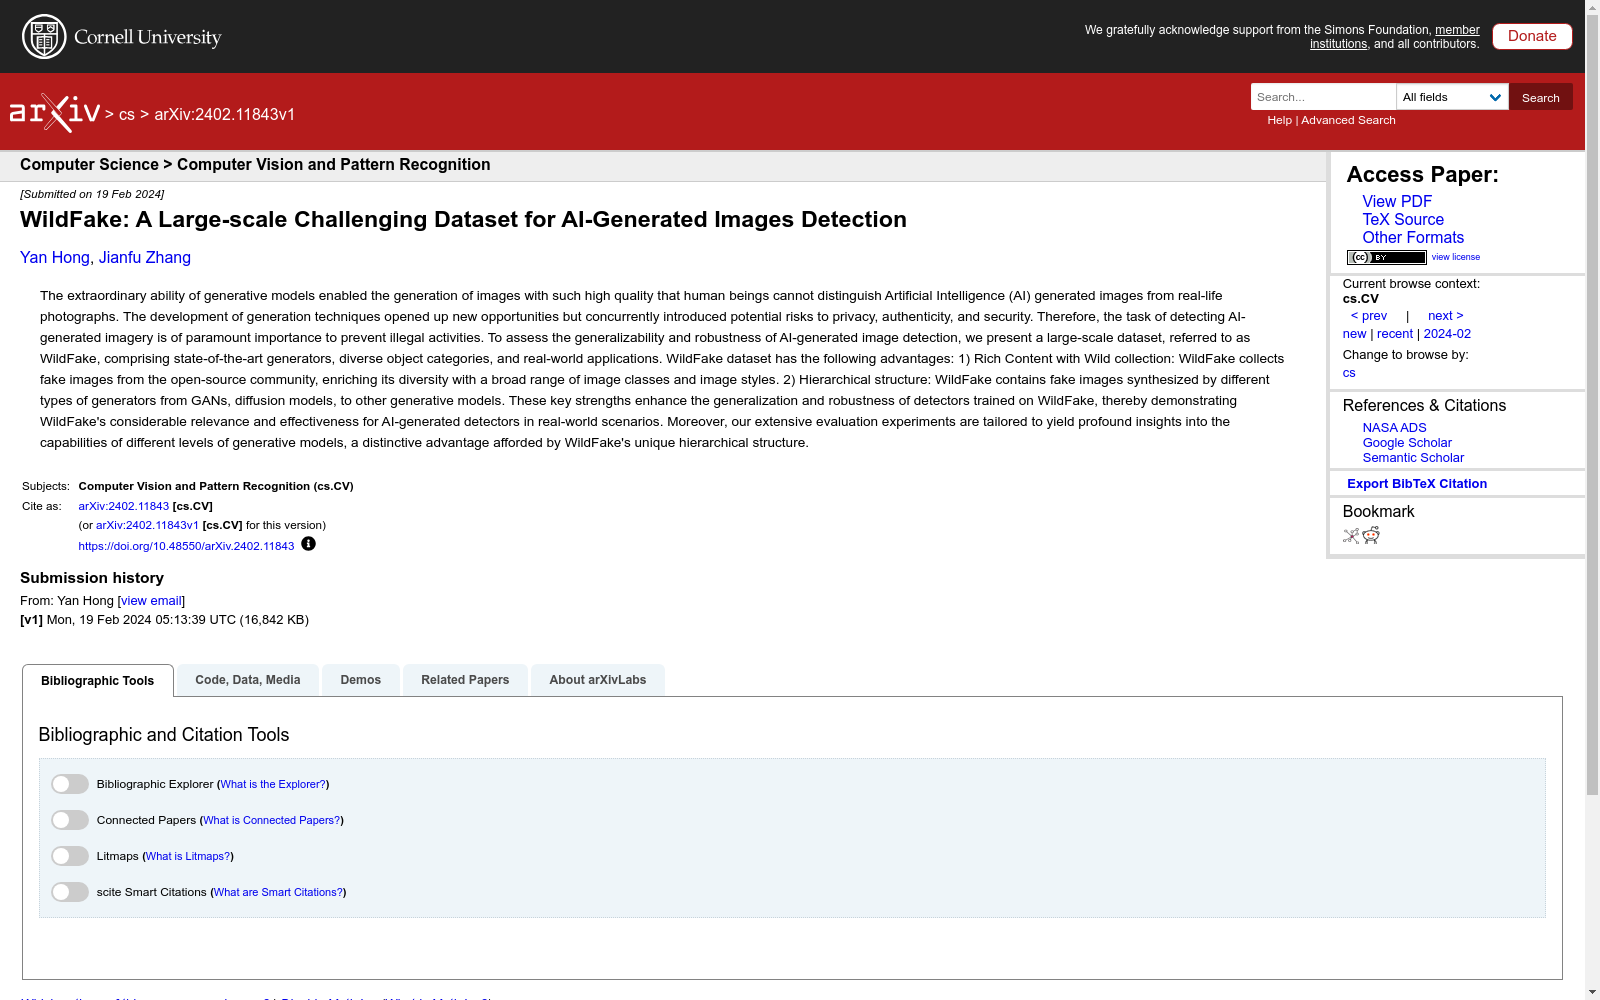1600x1000 pixels.
Task: Click the scrollbar down arrow
Action: (x=1592, y=992)
